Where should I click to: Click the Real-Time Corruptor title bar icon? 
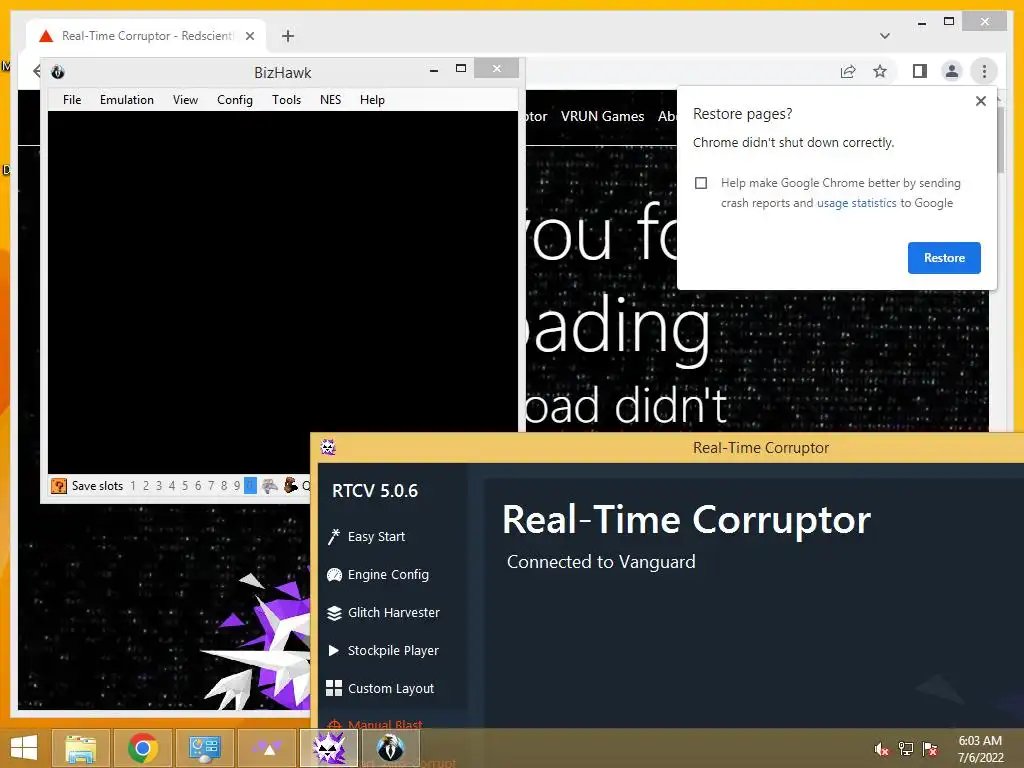[x=328, y=447]
